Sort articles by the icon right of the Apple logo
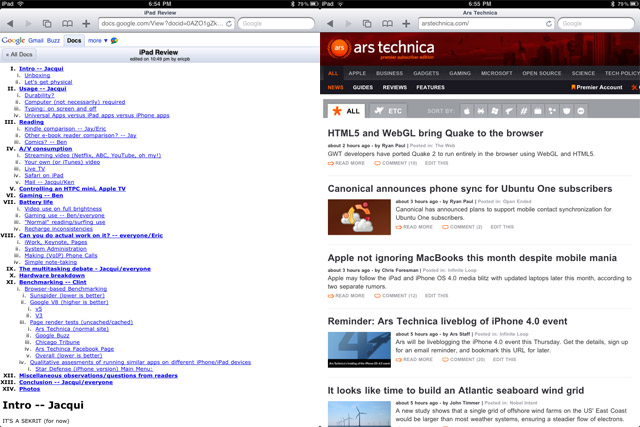Viewport: 640px width, 427px height. pyautogui.click(x=481, y=111)
